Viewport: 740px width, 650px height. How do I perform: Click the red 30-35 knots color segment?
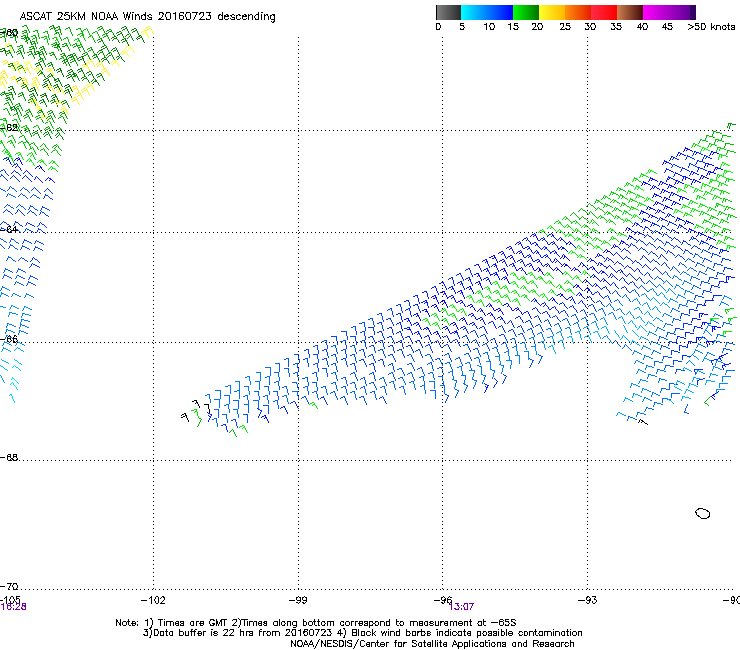(604, 12)
